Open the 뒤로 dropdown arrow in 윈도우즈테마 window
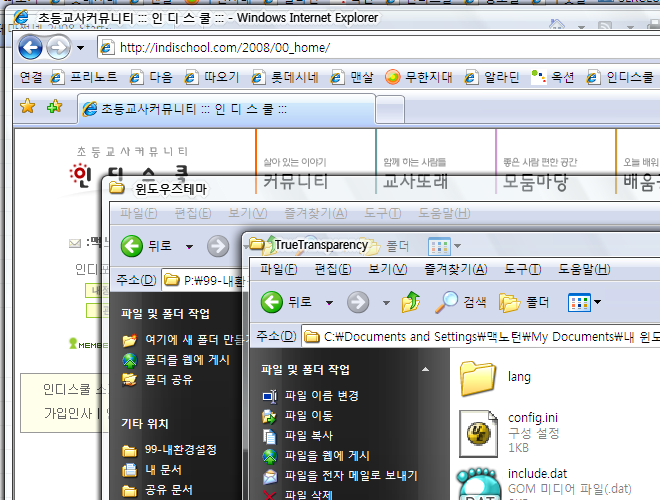 pyautogui.click(x=189, y=247)
